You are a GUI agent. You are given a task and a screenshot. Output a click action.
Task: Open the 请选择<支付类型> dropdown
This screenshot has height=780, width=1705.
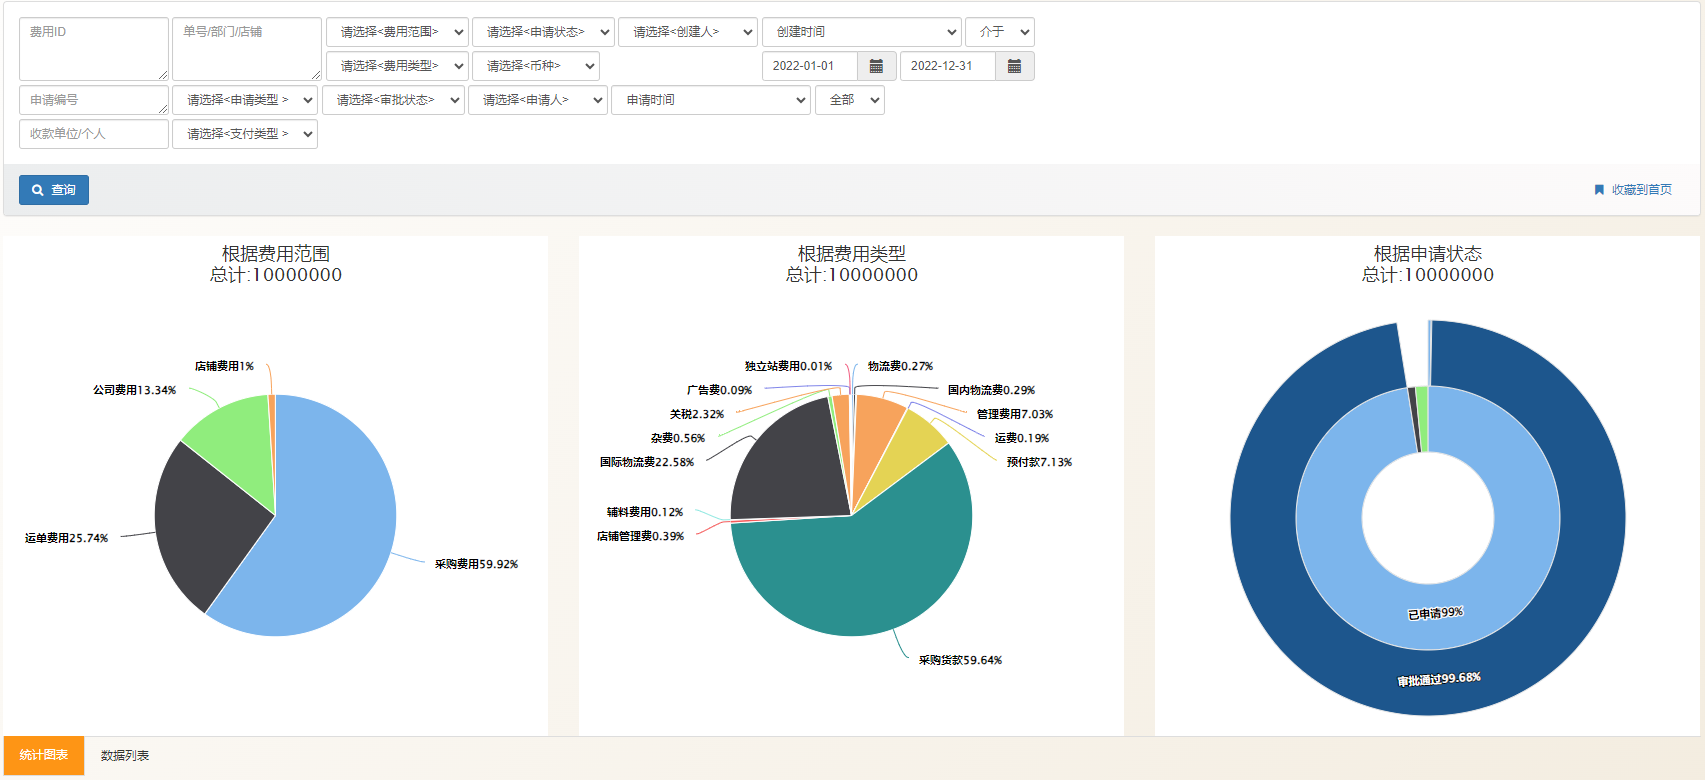point(245,134)
